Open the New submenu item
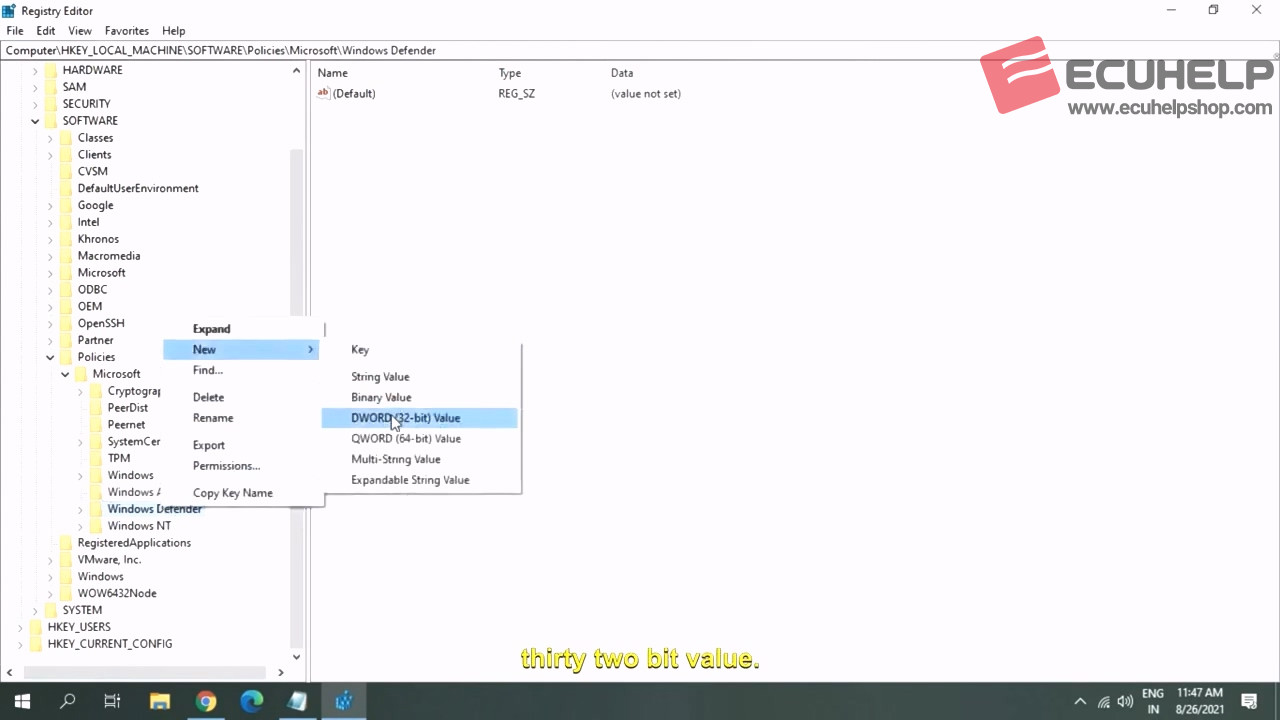 (x=243, y=349)
